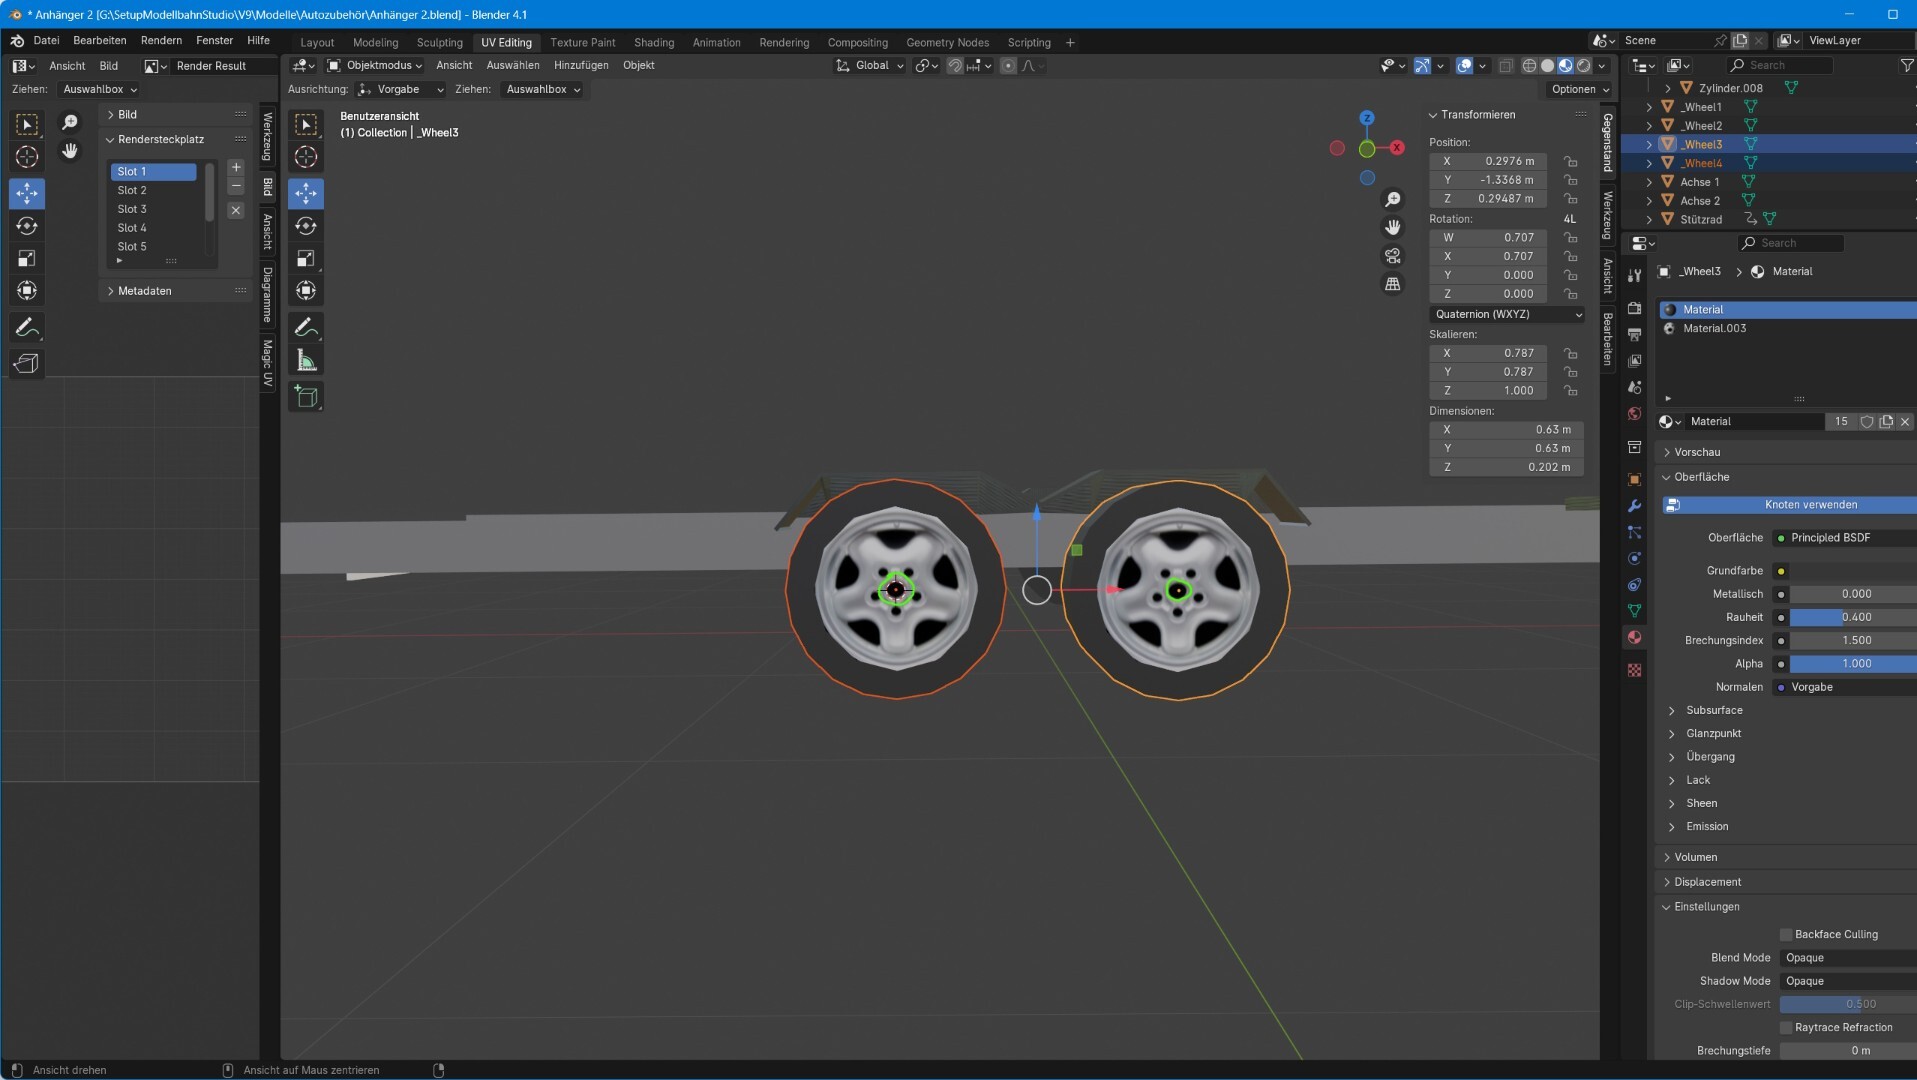Toggle the lock beside Position X value

[x=1570, y=161]
